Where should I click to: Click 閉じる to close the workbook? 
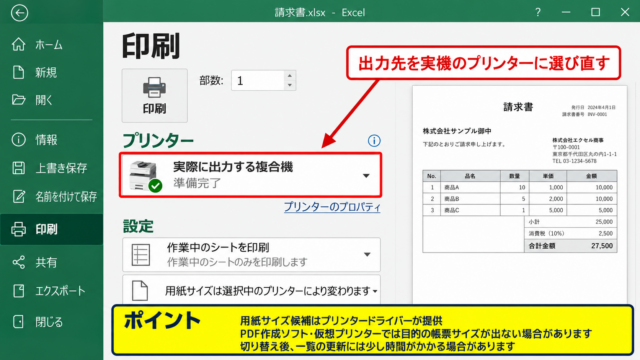51,322
